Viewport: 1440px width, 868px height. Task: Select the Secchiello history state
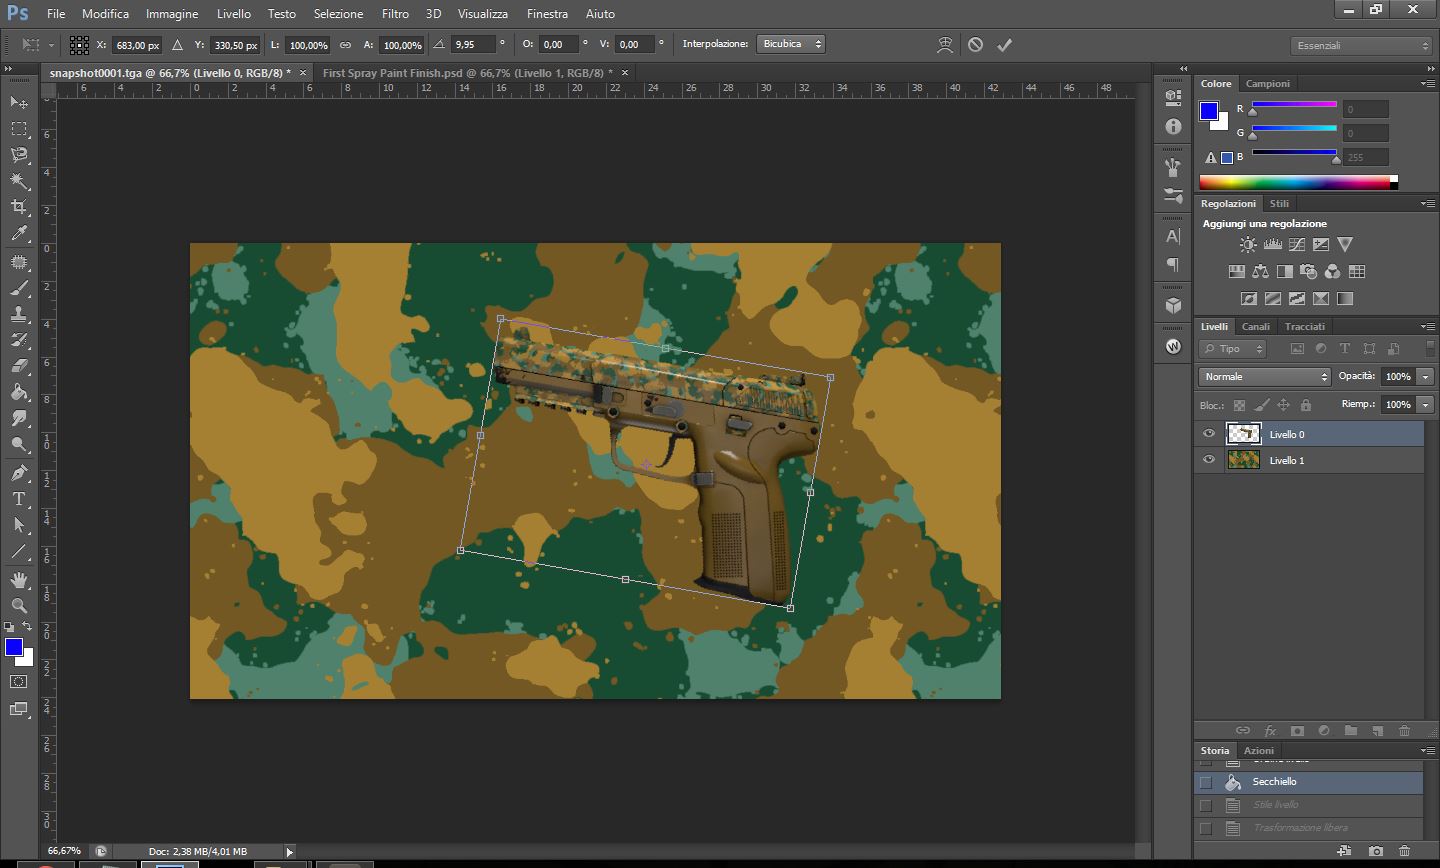click(x=1274, y=782)
